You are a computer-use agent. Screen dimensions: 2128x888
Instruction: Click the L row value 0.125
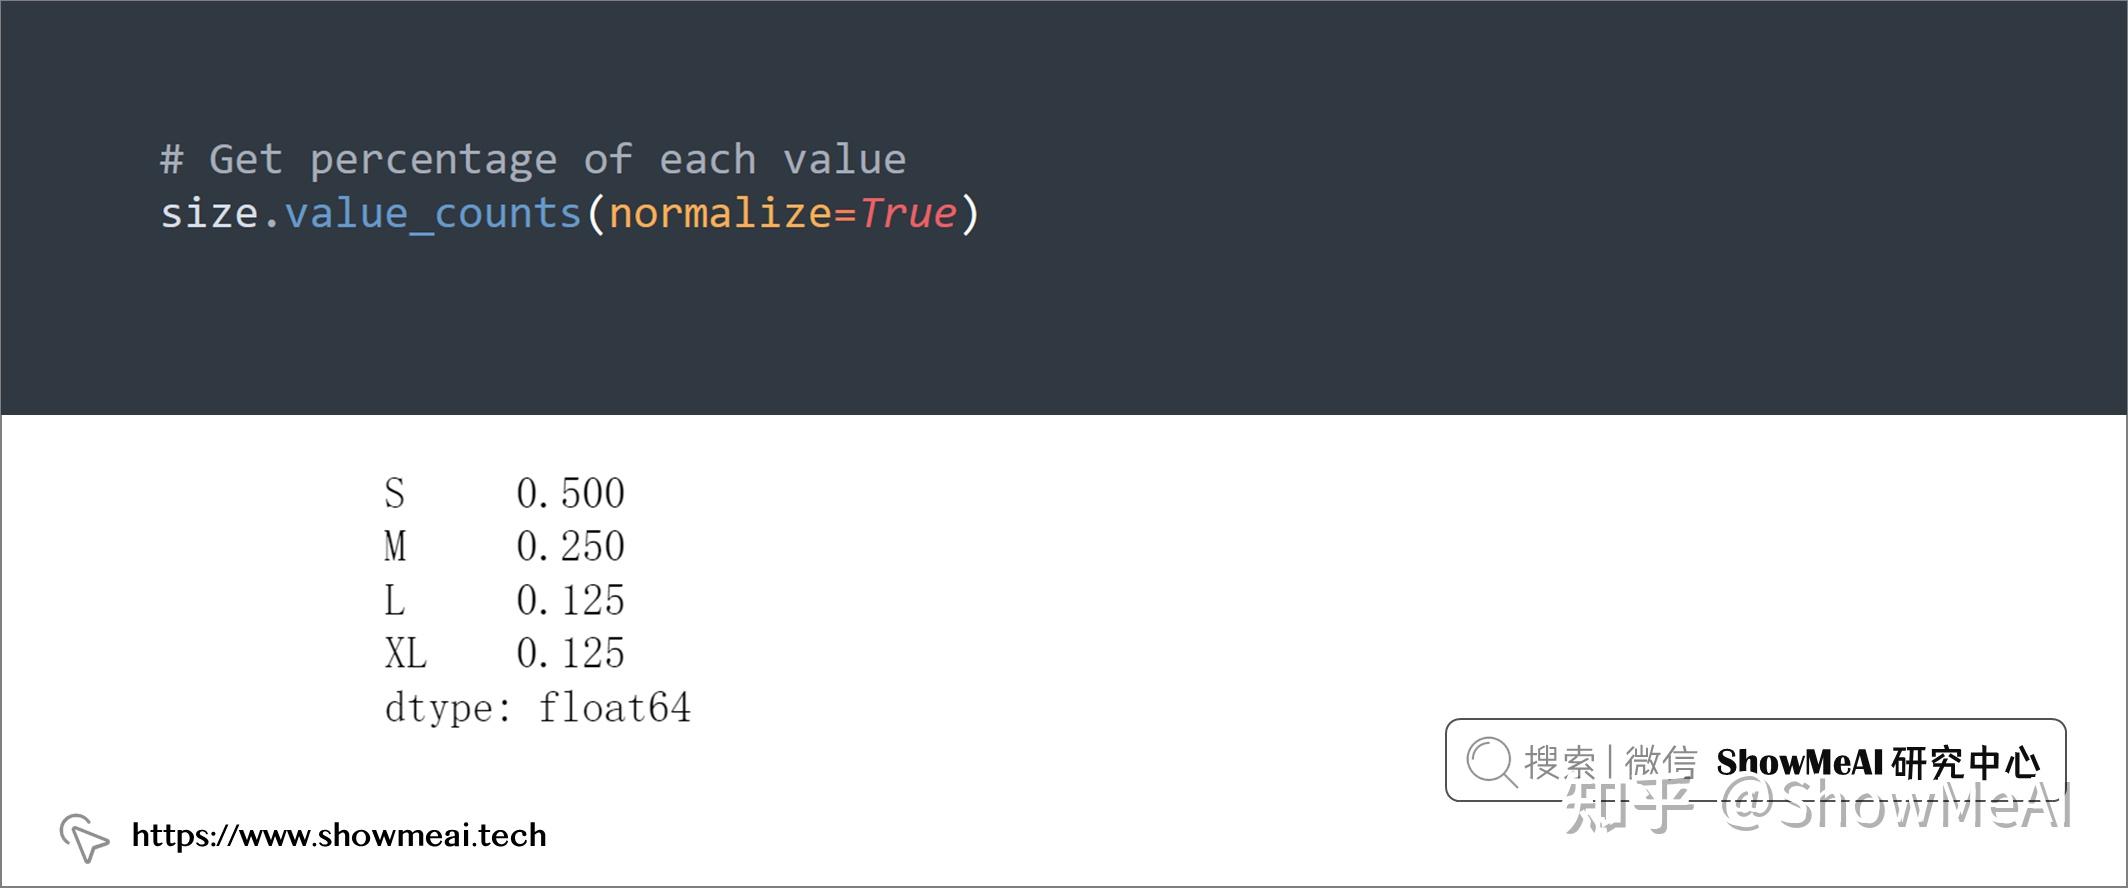pyautogui.click(x=570, y=600)
